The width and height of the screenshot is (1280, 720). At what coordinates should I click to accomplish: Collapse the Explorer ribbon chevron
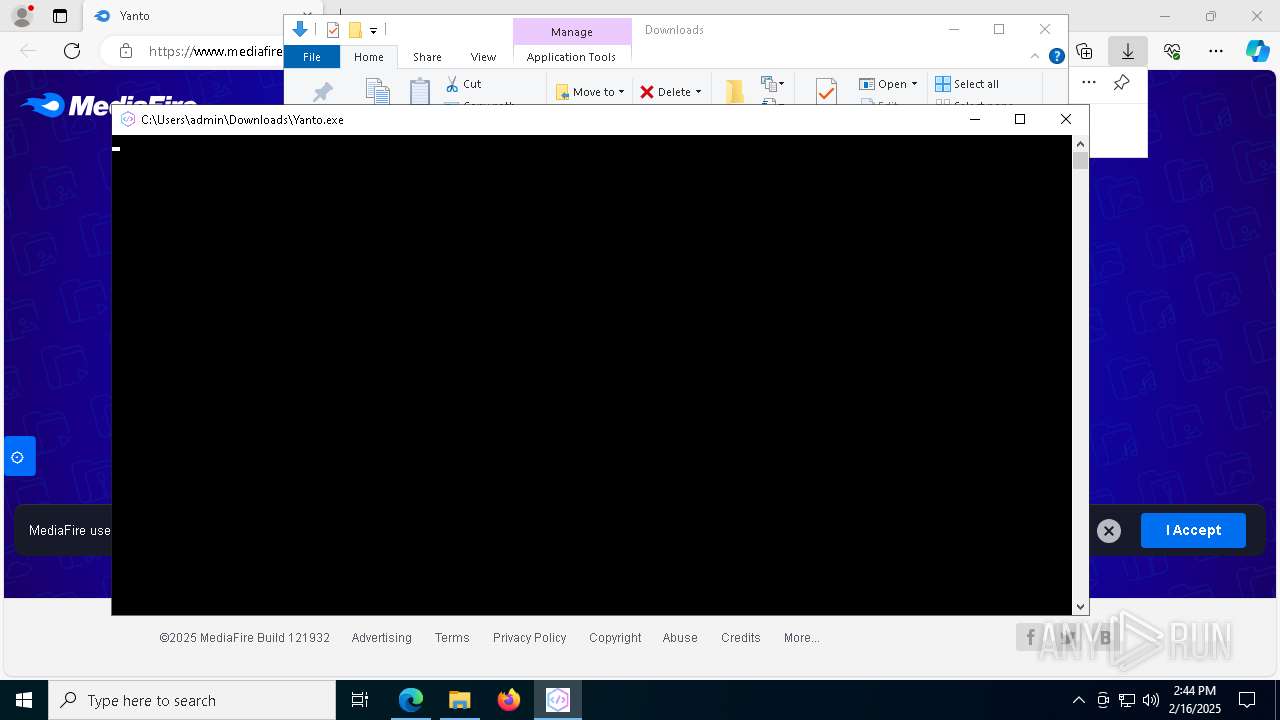coord(1035,56)
